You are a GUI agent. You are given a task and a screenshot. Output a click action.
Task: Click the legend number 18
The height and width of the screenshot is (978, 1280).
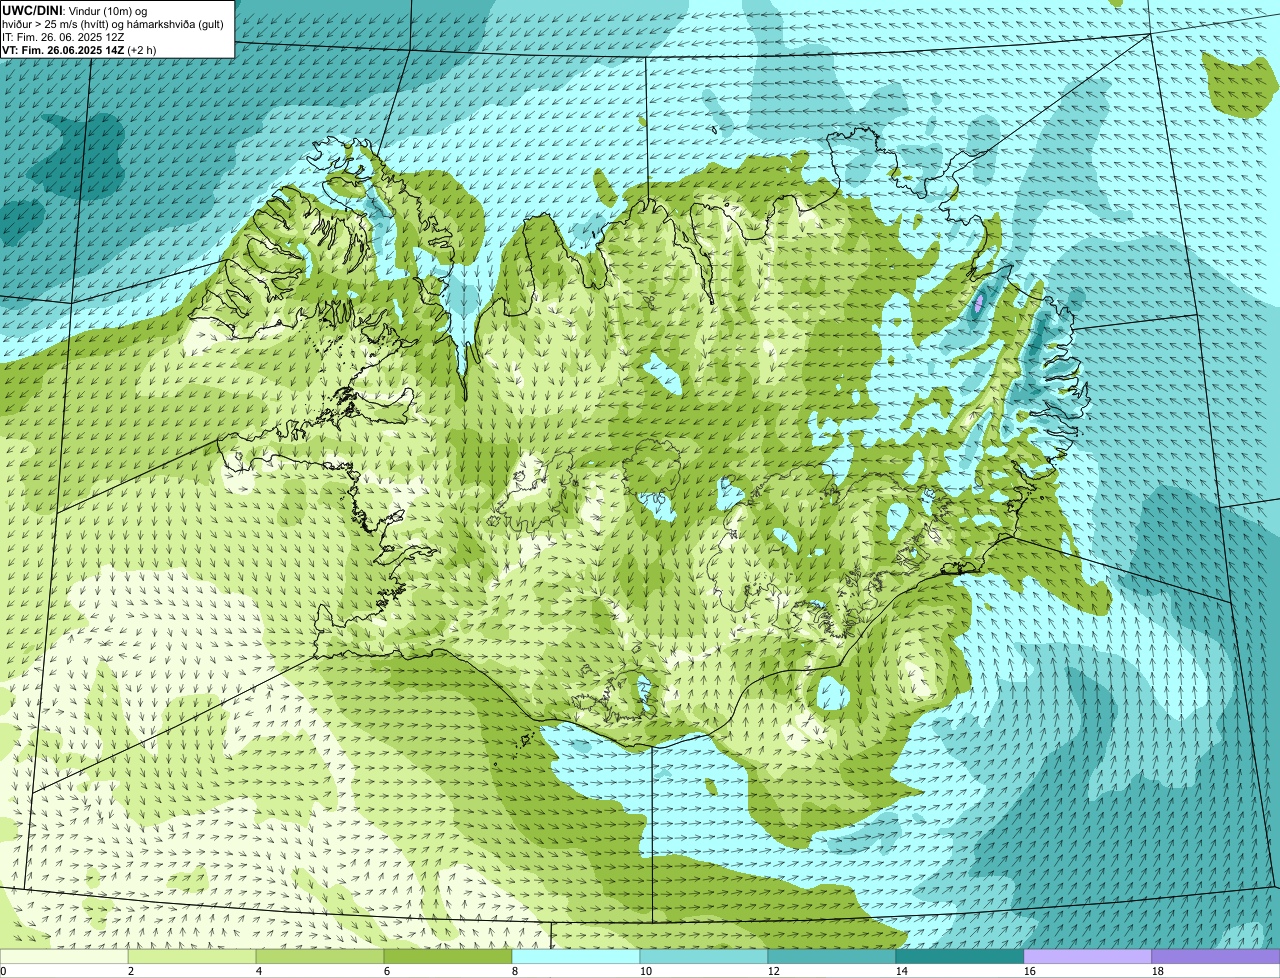click(1158, 971)
